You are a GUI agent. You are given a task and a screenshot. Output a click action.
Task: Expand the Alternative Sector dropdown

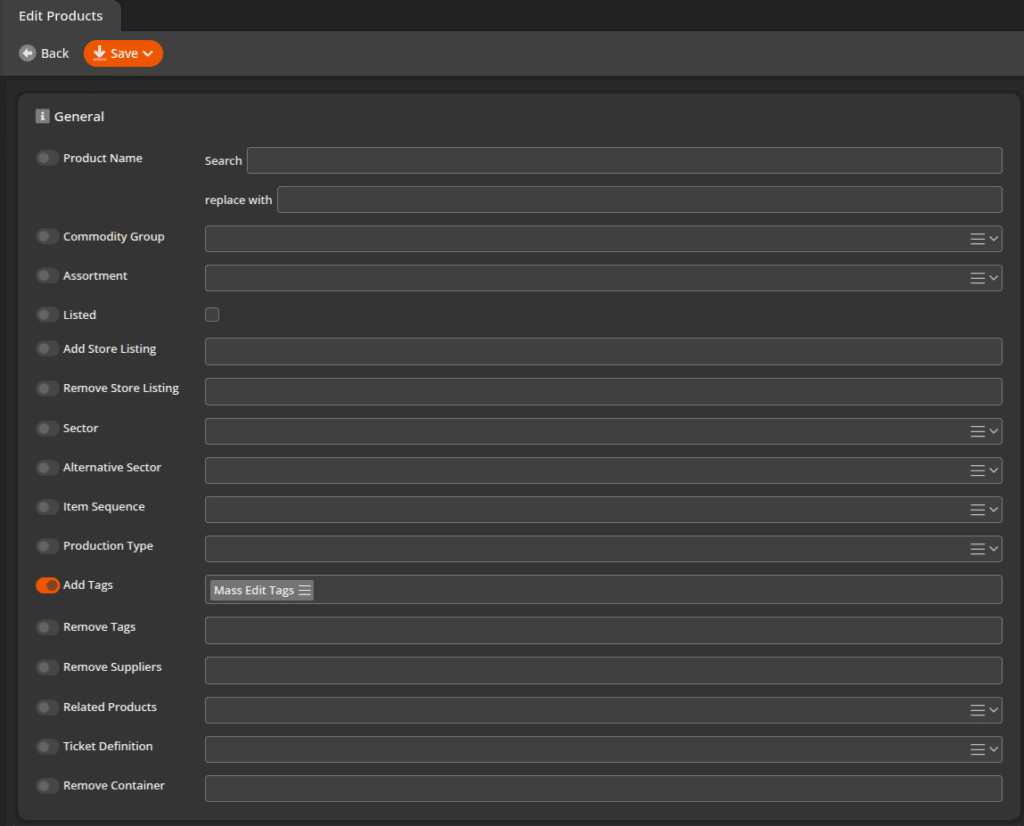click(x=993, y=470)
